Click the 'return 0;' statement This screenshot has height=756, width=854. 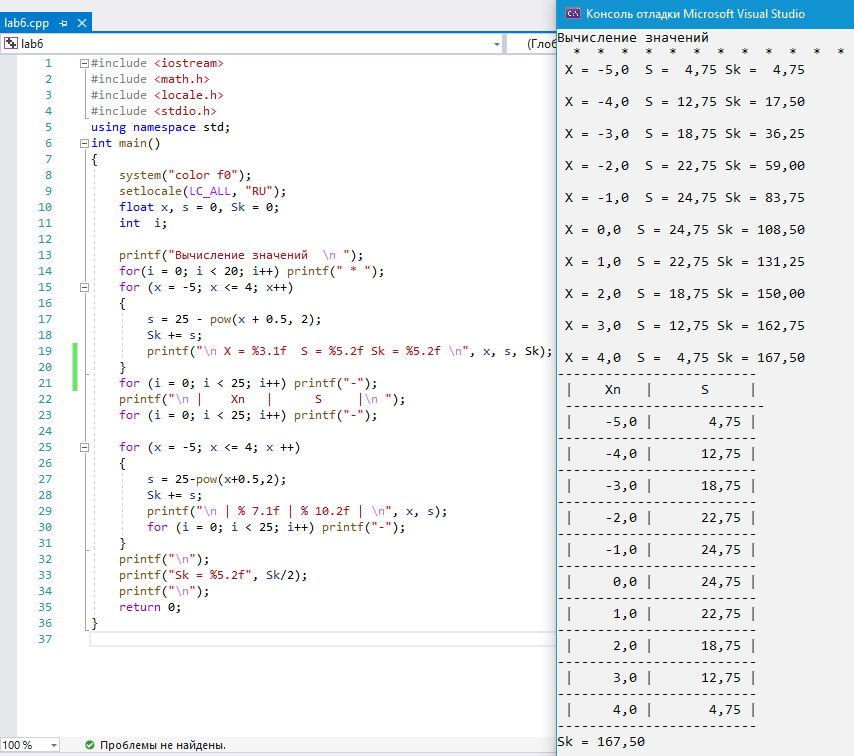point(150,607)
